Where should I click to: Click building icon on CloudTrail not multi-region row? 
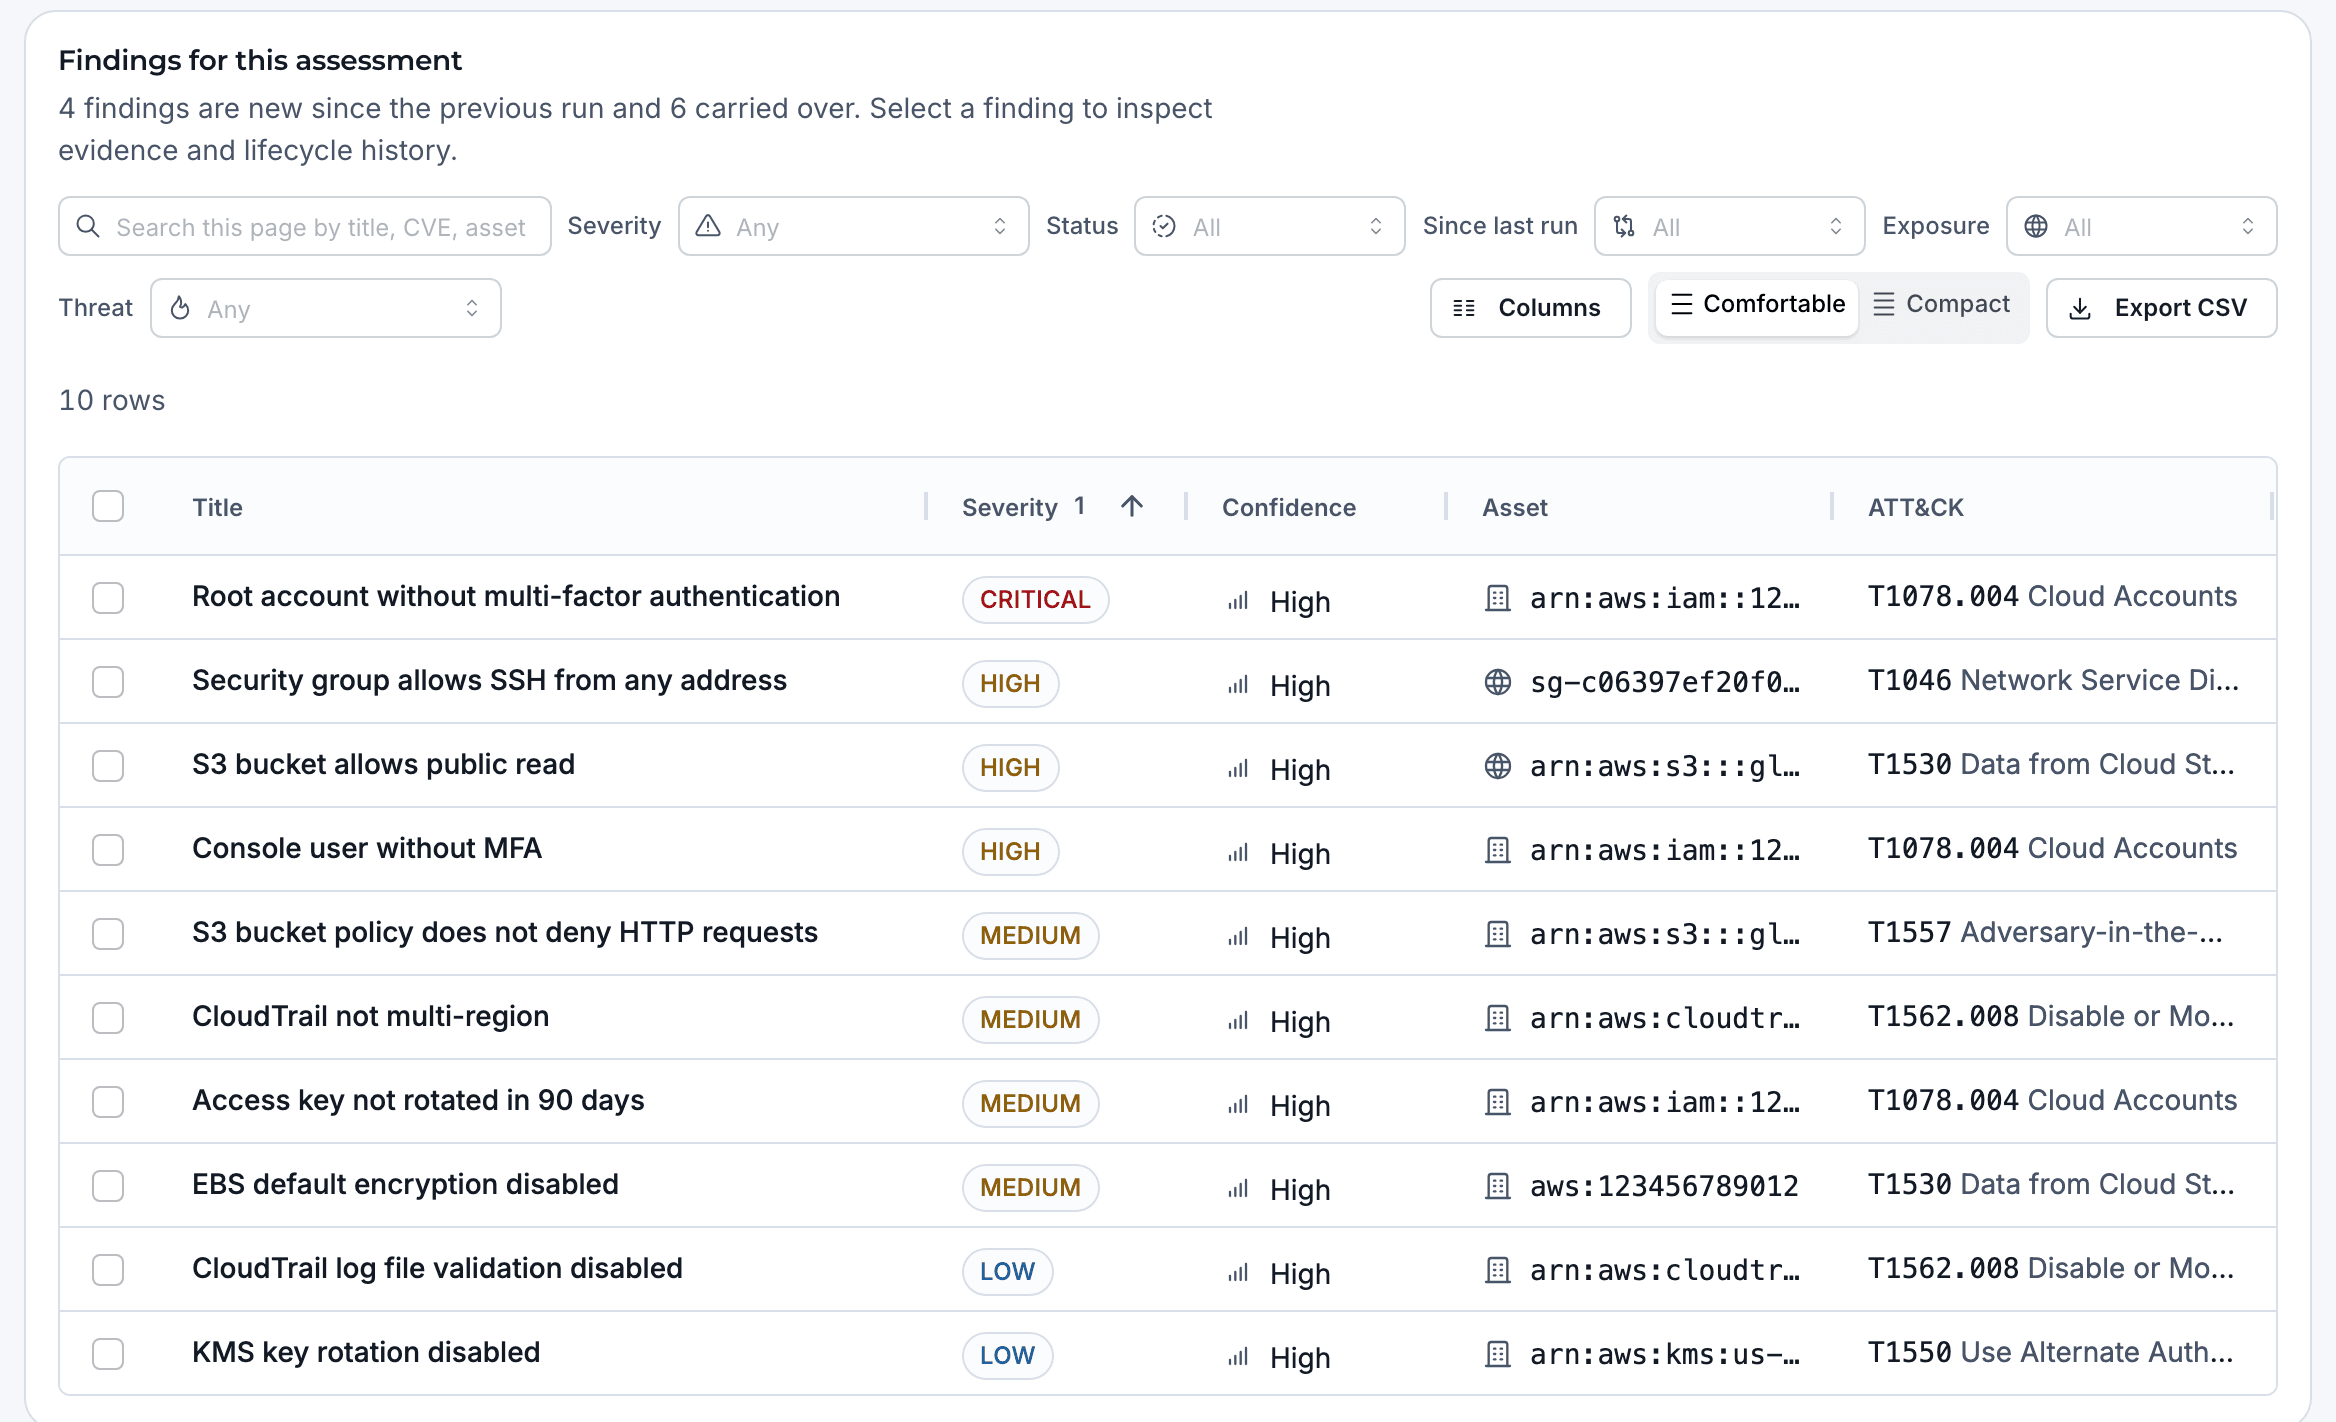click(1497, 1018)
